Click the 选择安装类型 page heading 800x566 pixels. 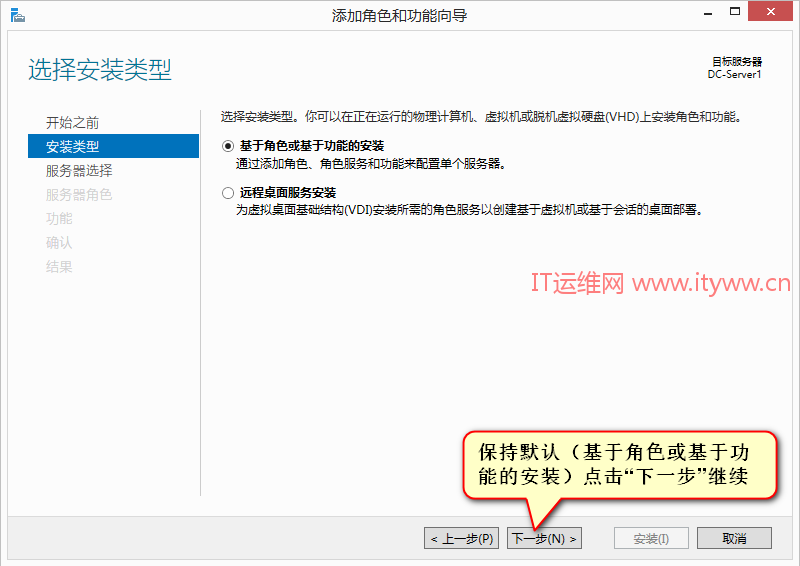[100, 69]
